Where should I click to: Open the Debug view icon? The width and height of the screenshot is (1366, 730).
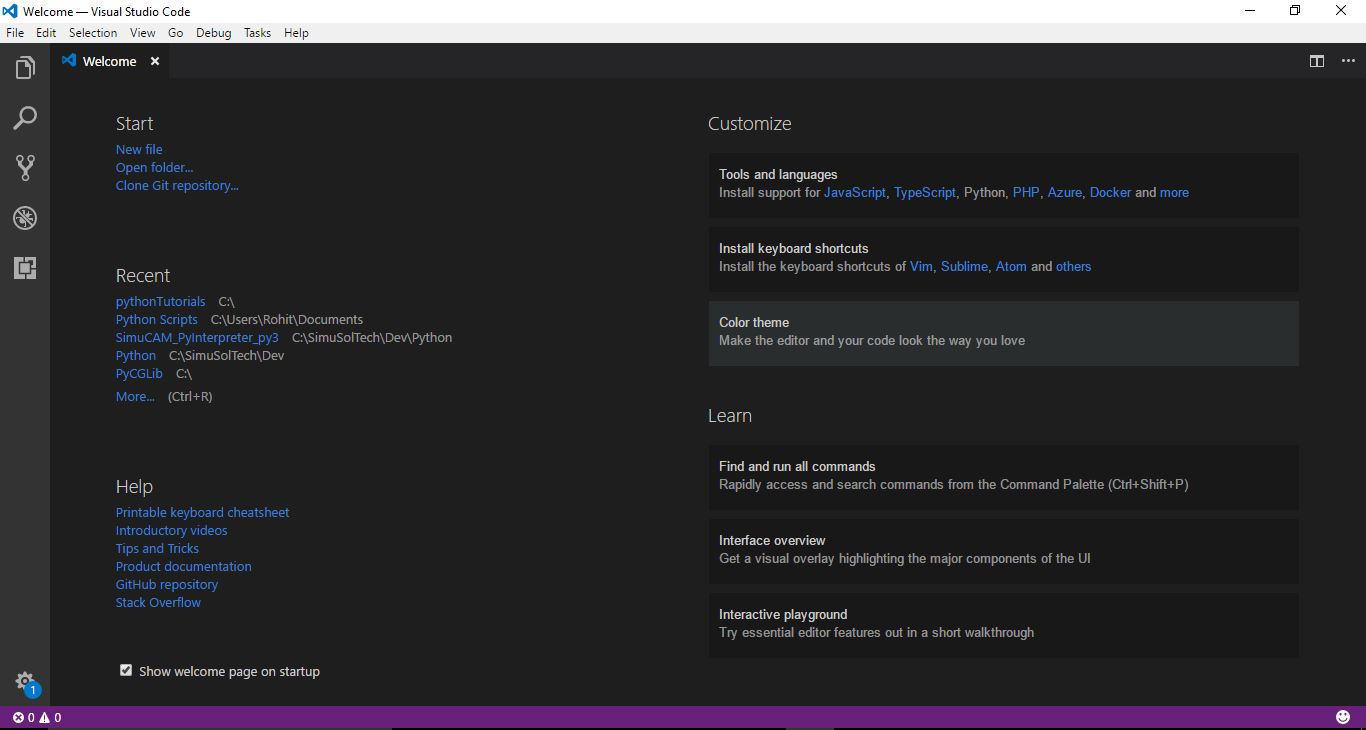pyautogui.click(x=25, y=218)
